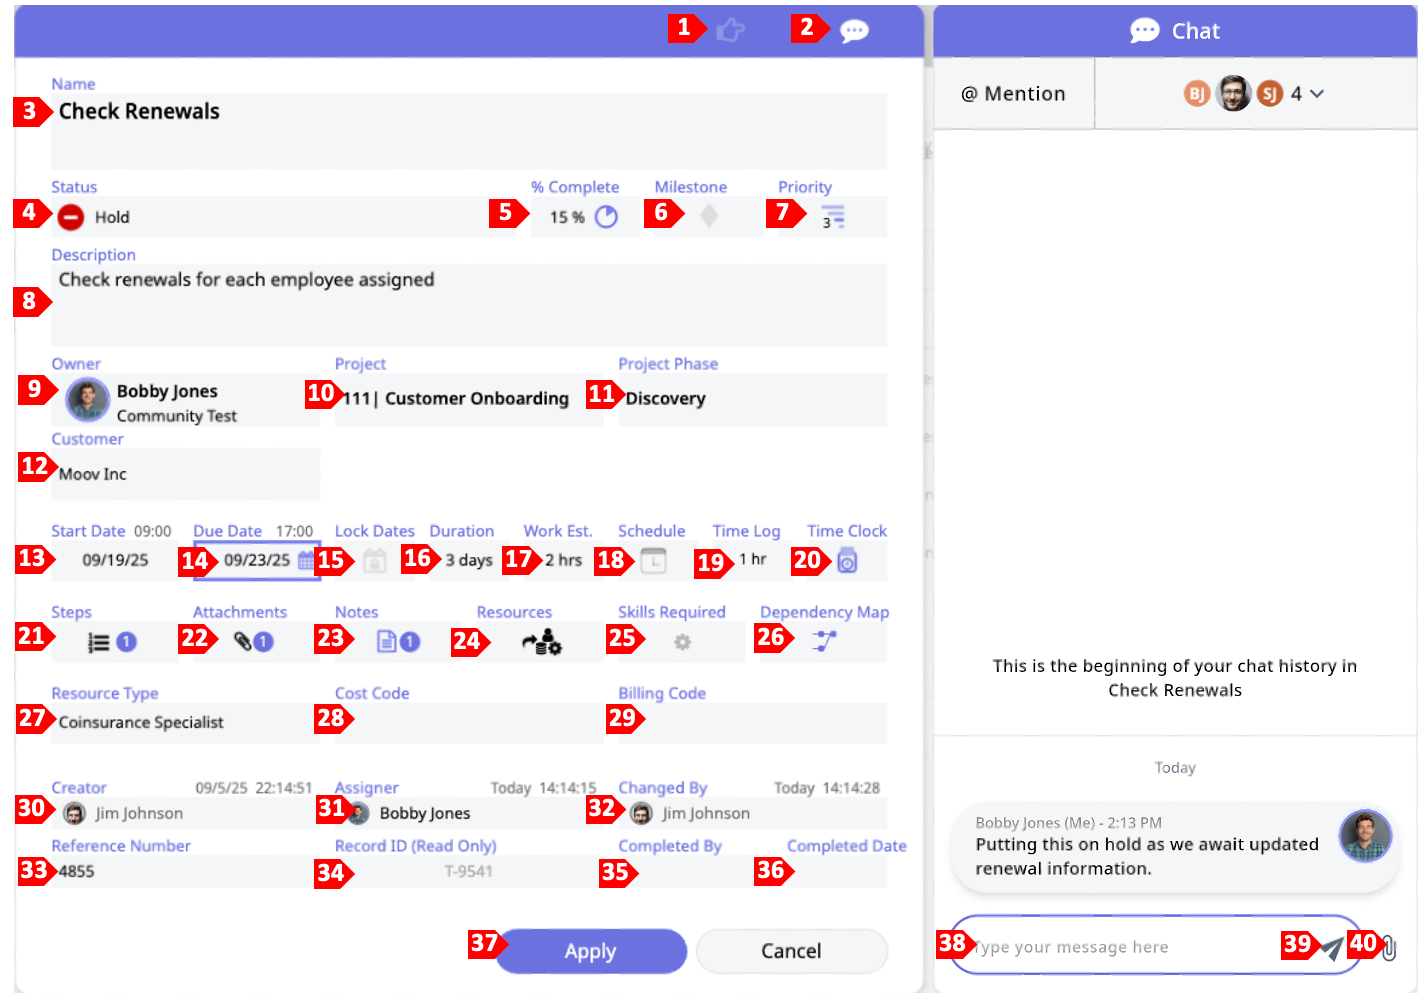This screenshot has width=1428, height=1004.
Task: Open the Resources assignment icon
Action: [x=542, y=642]
